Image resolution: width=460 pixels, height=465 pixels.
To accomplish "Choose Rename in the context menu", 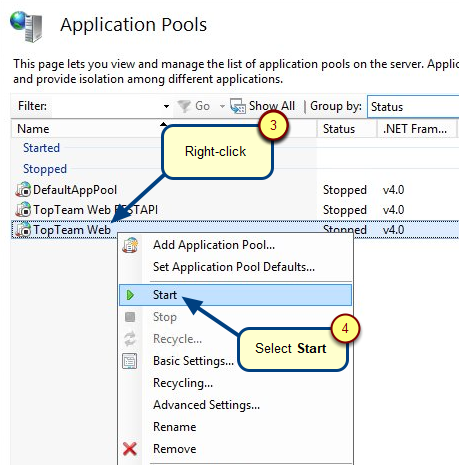I will point(174,427).
